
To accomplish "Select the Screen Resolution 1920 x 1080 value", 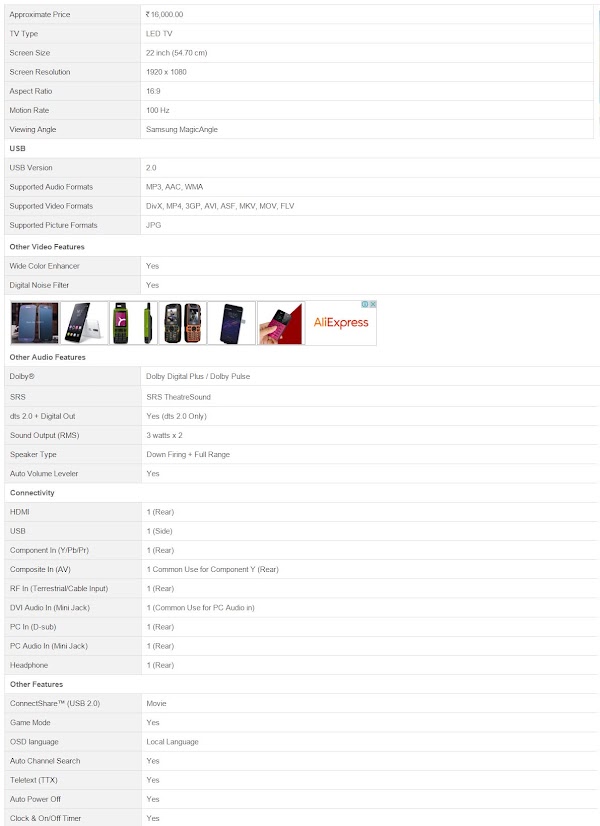I will click(166, 72).
